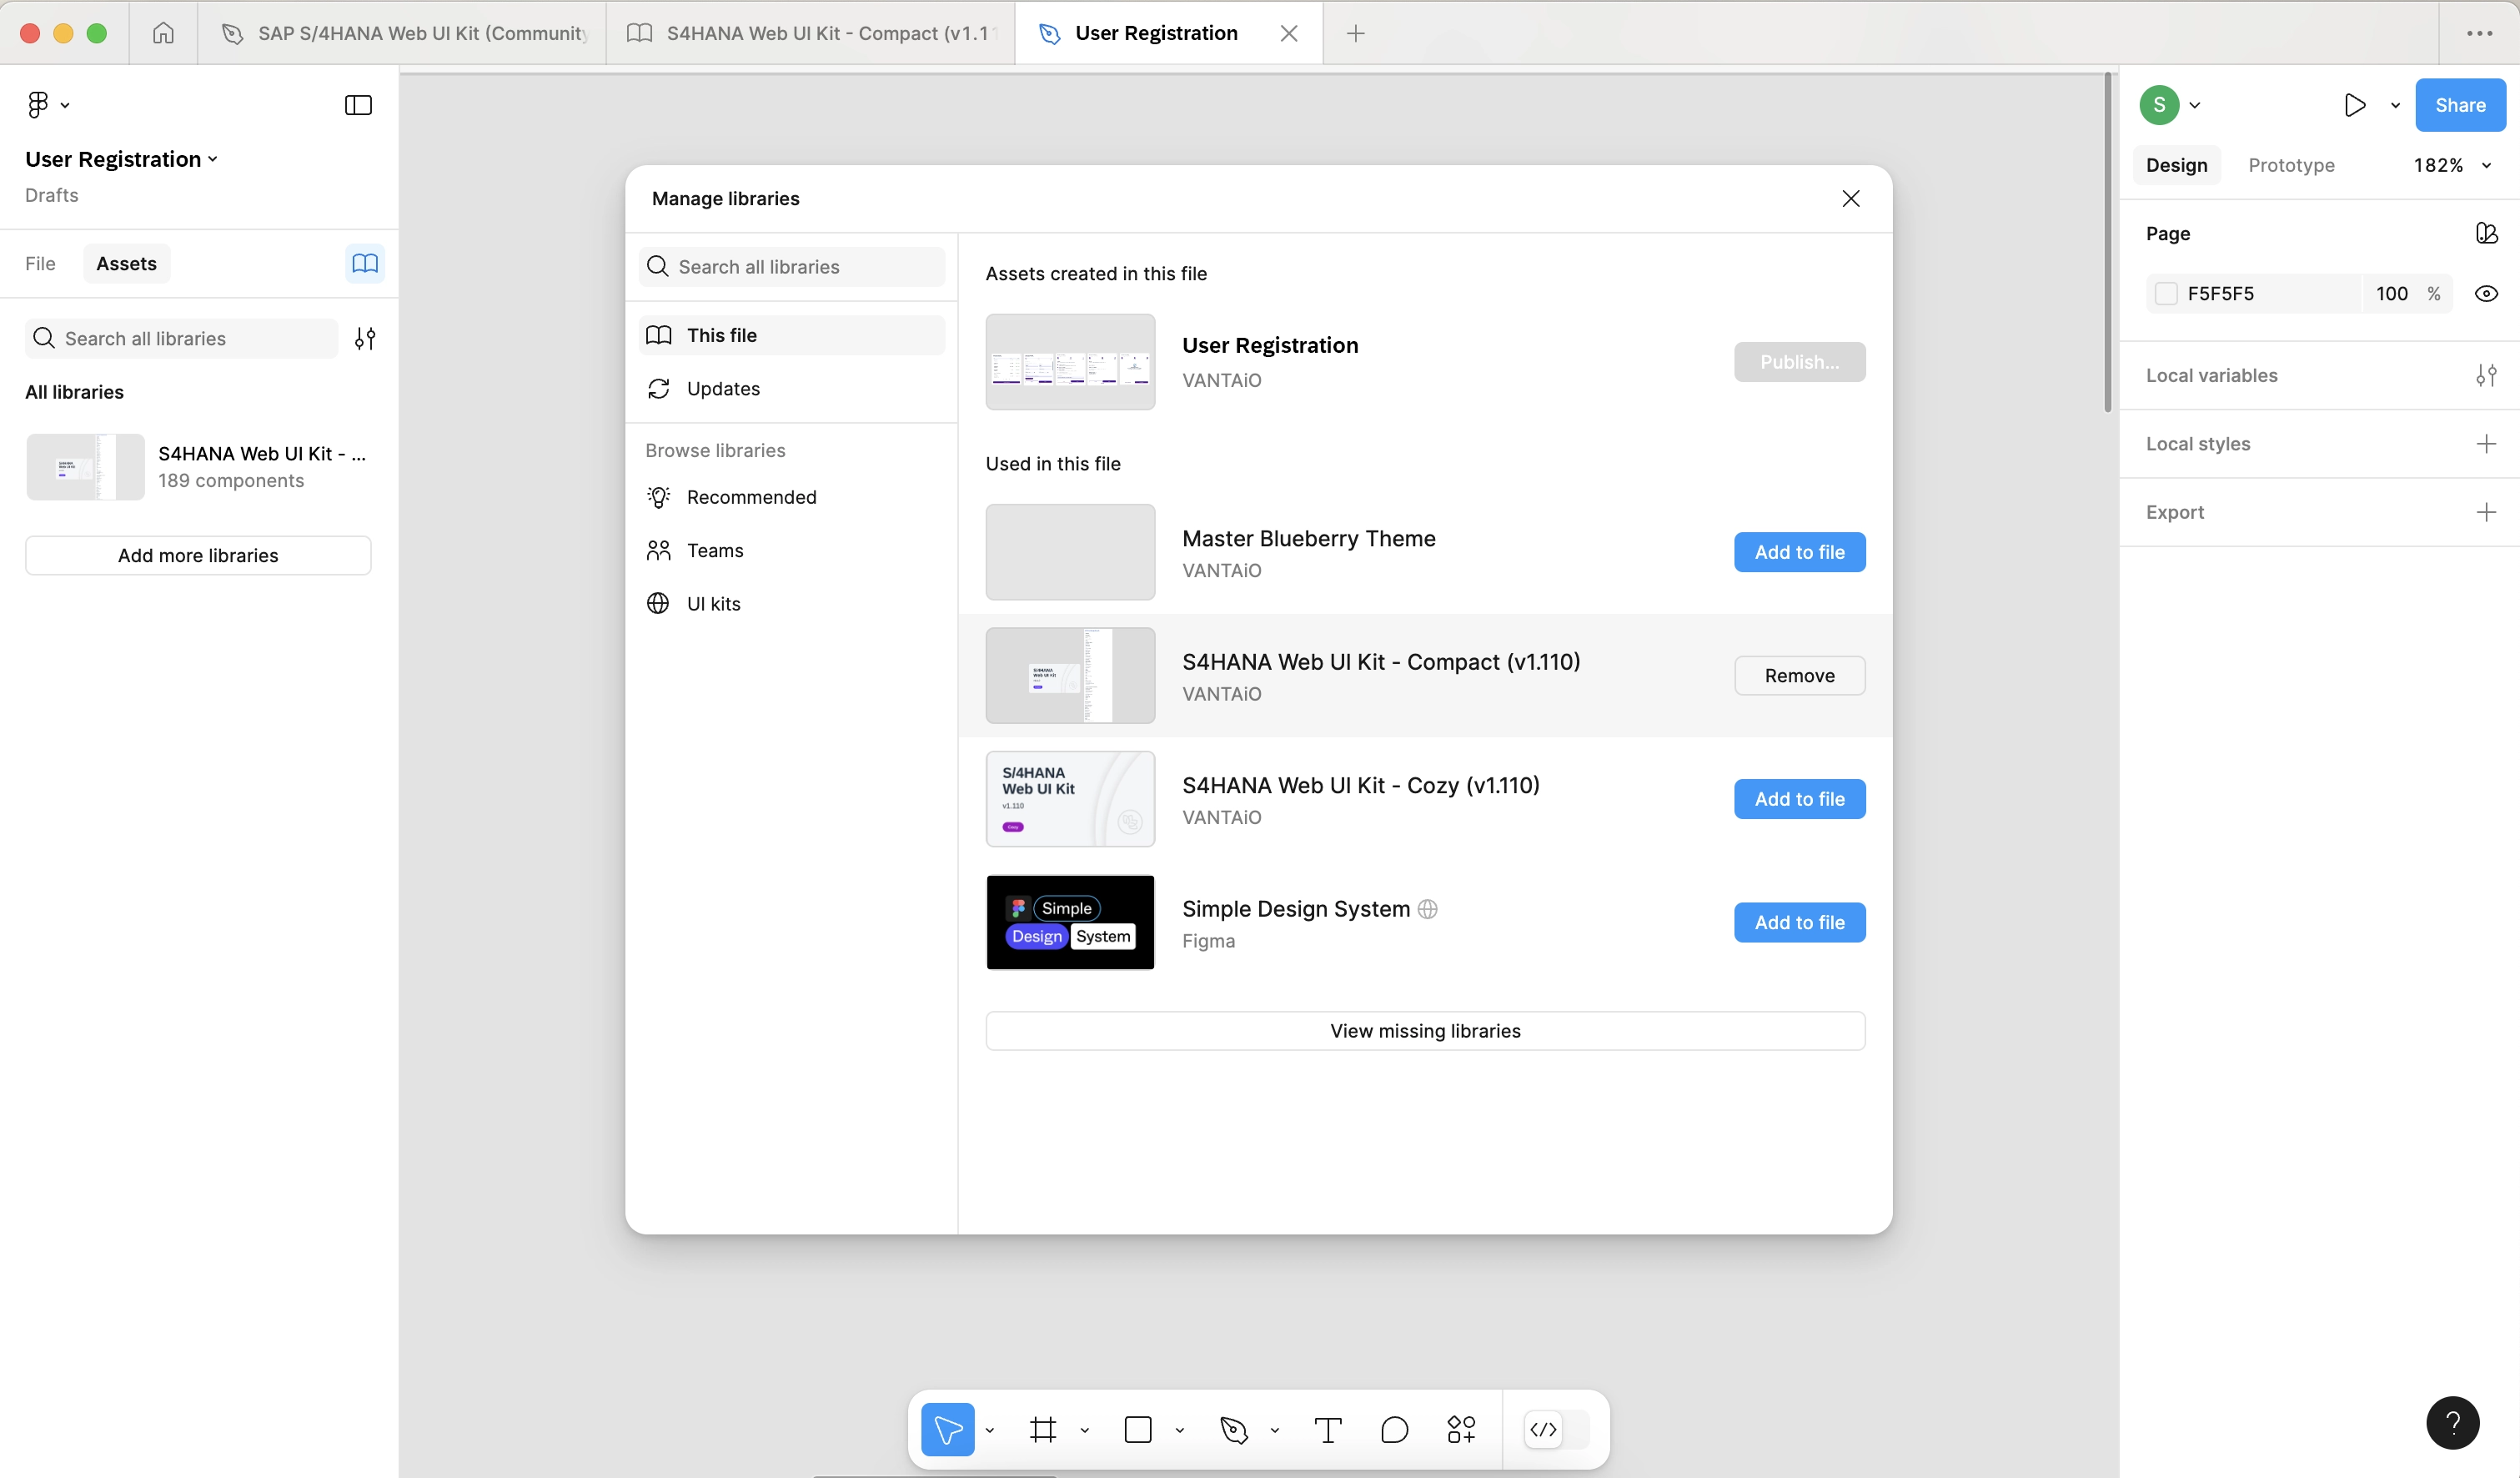Open local variables settings icon
Screen dimensions: 2520x1478
click(2486, 375)
